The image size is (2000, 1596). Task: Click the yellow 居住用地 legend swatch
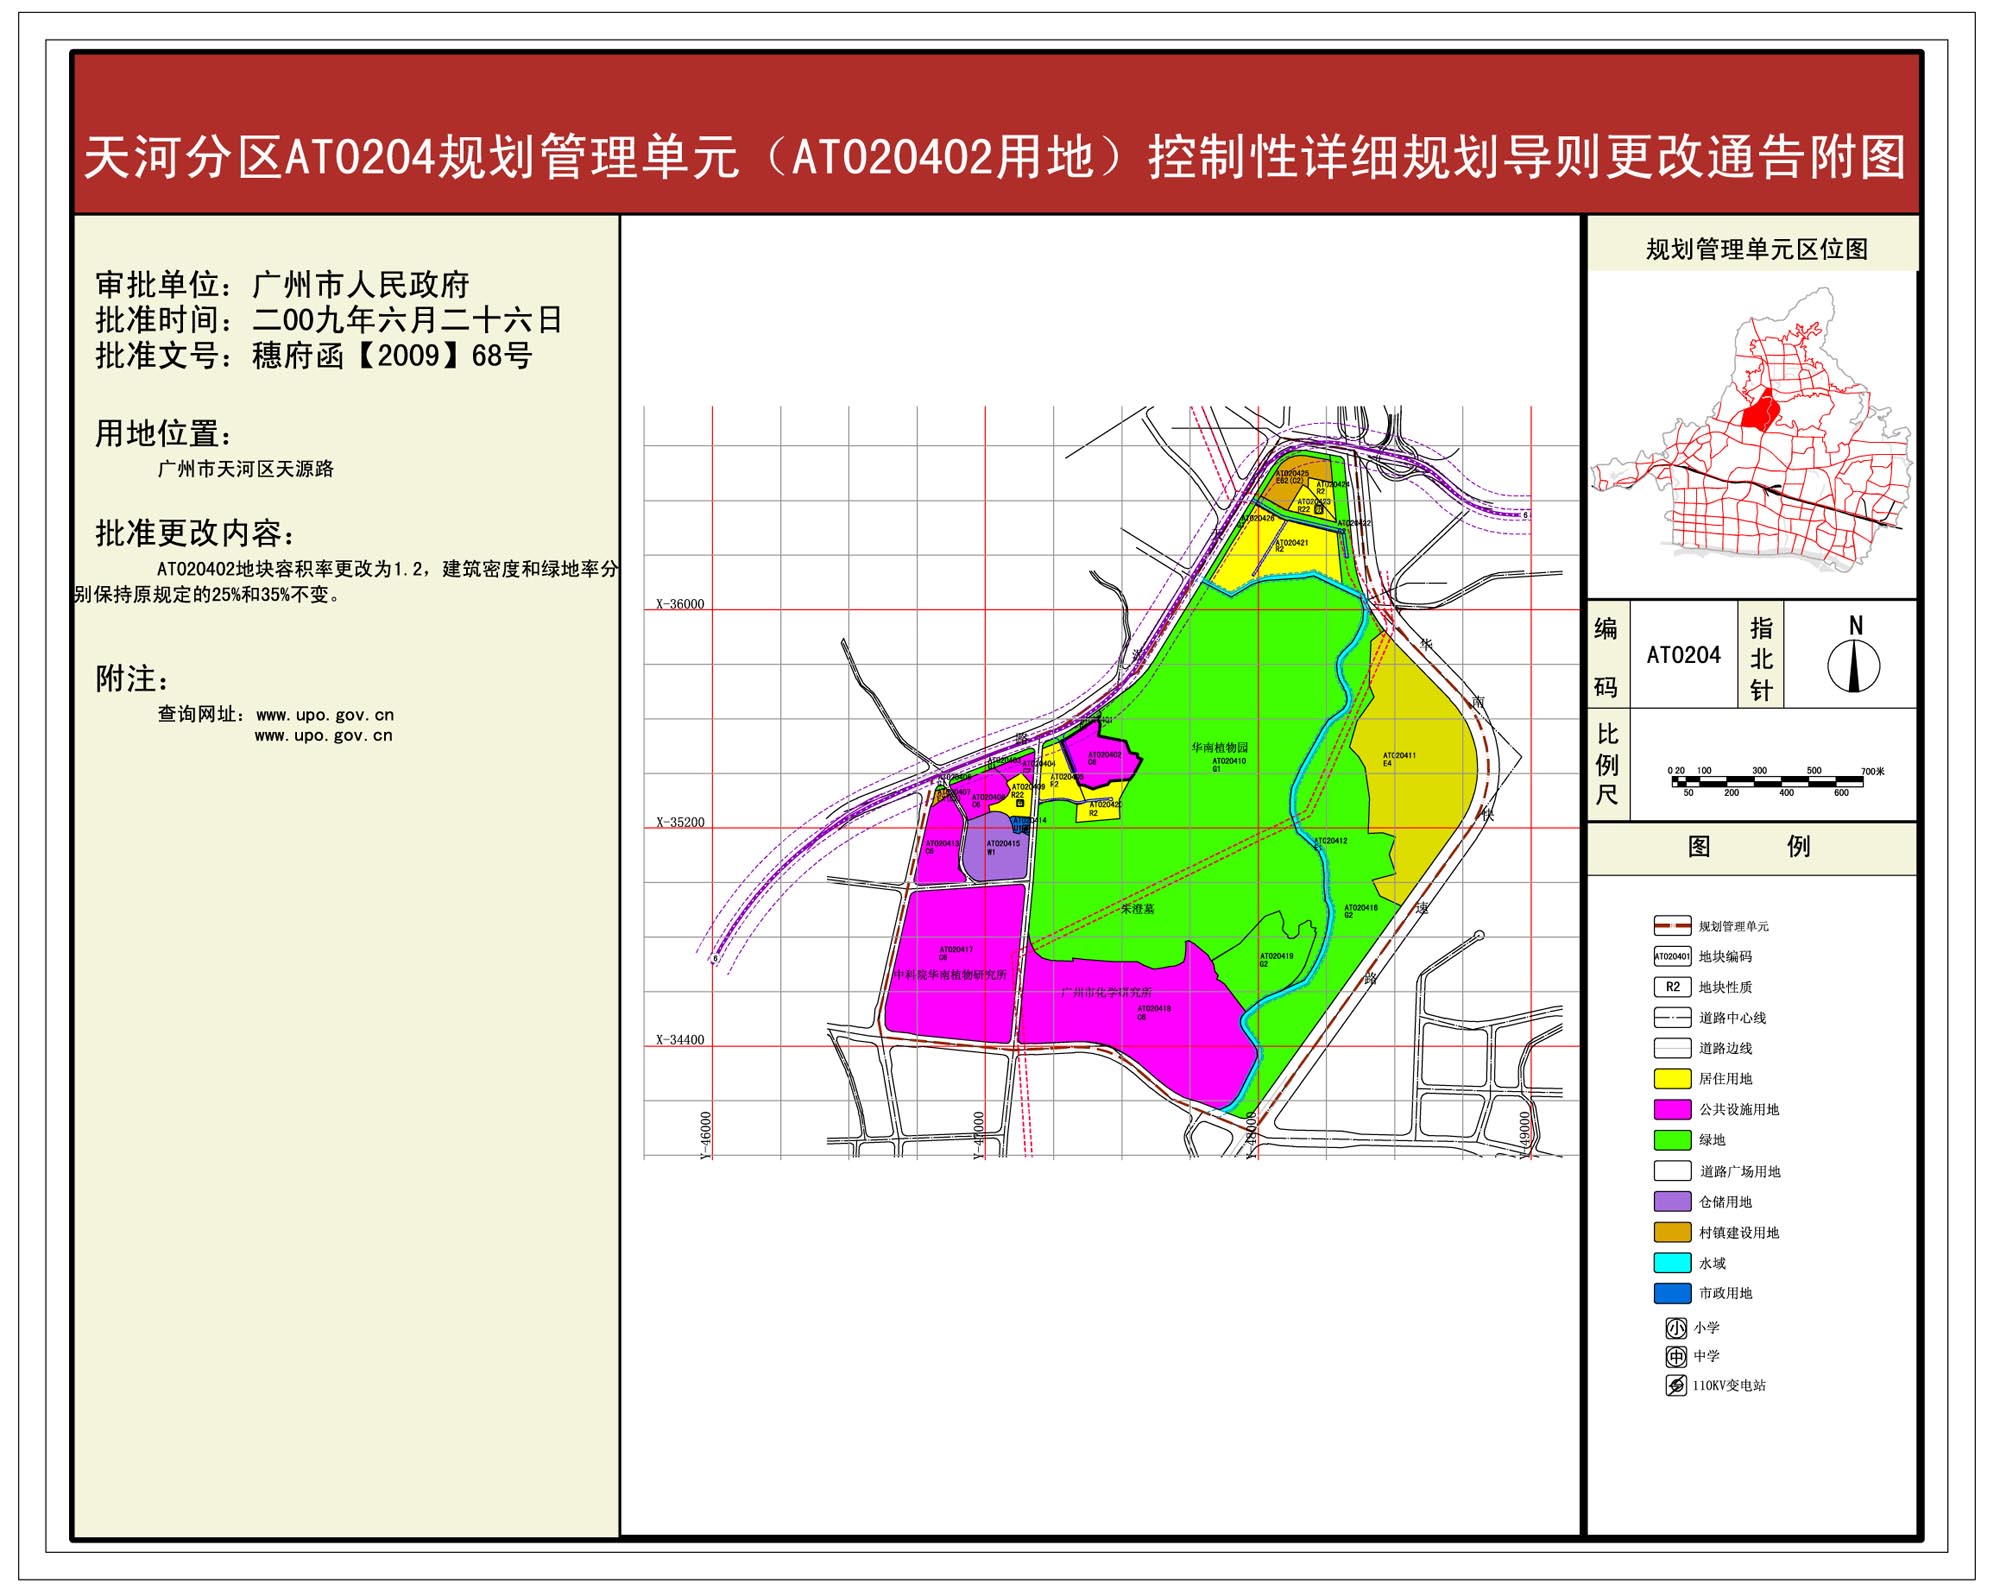(x=1672, y=1079)
